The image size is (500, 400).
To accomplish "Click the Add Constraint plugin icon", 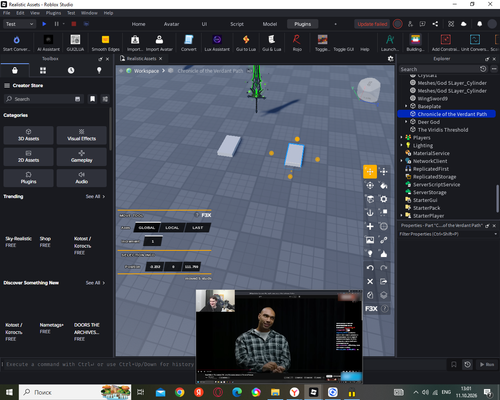I will 446,42.
